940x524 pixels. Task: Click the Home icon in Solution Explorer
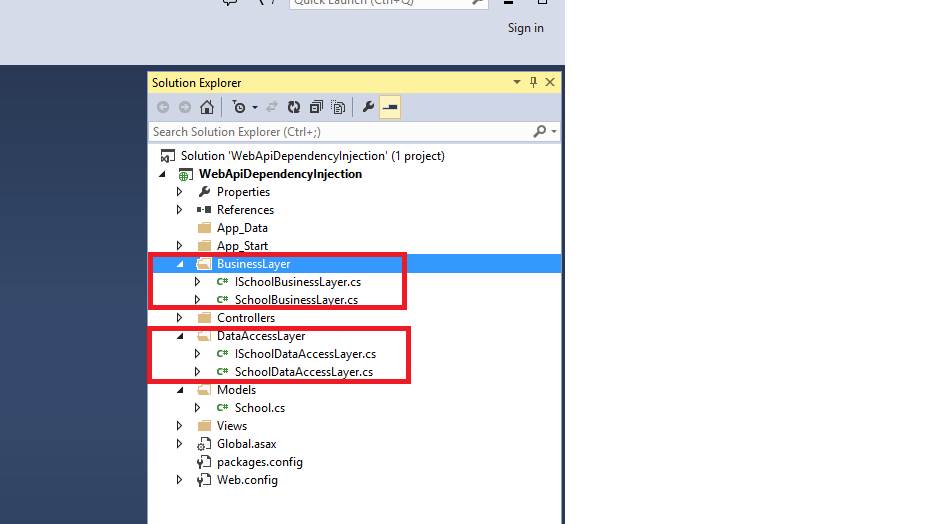(207, 107)
